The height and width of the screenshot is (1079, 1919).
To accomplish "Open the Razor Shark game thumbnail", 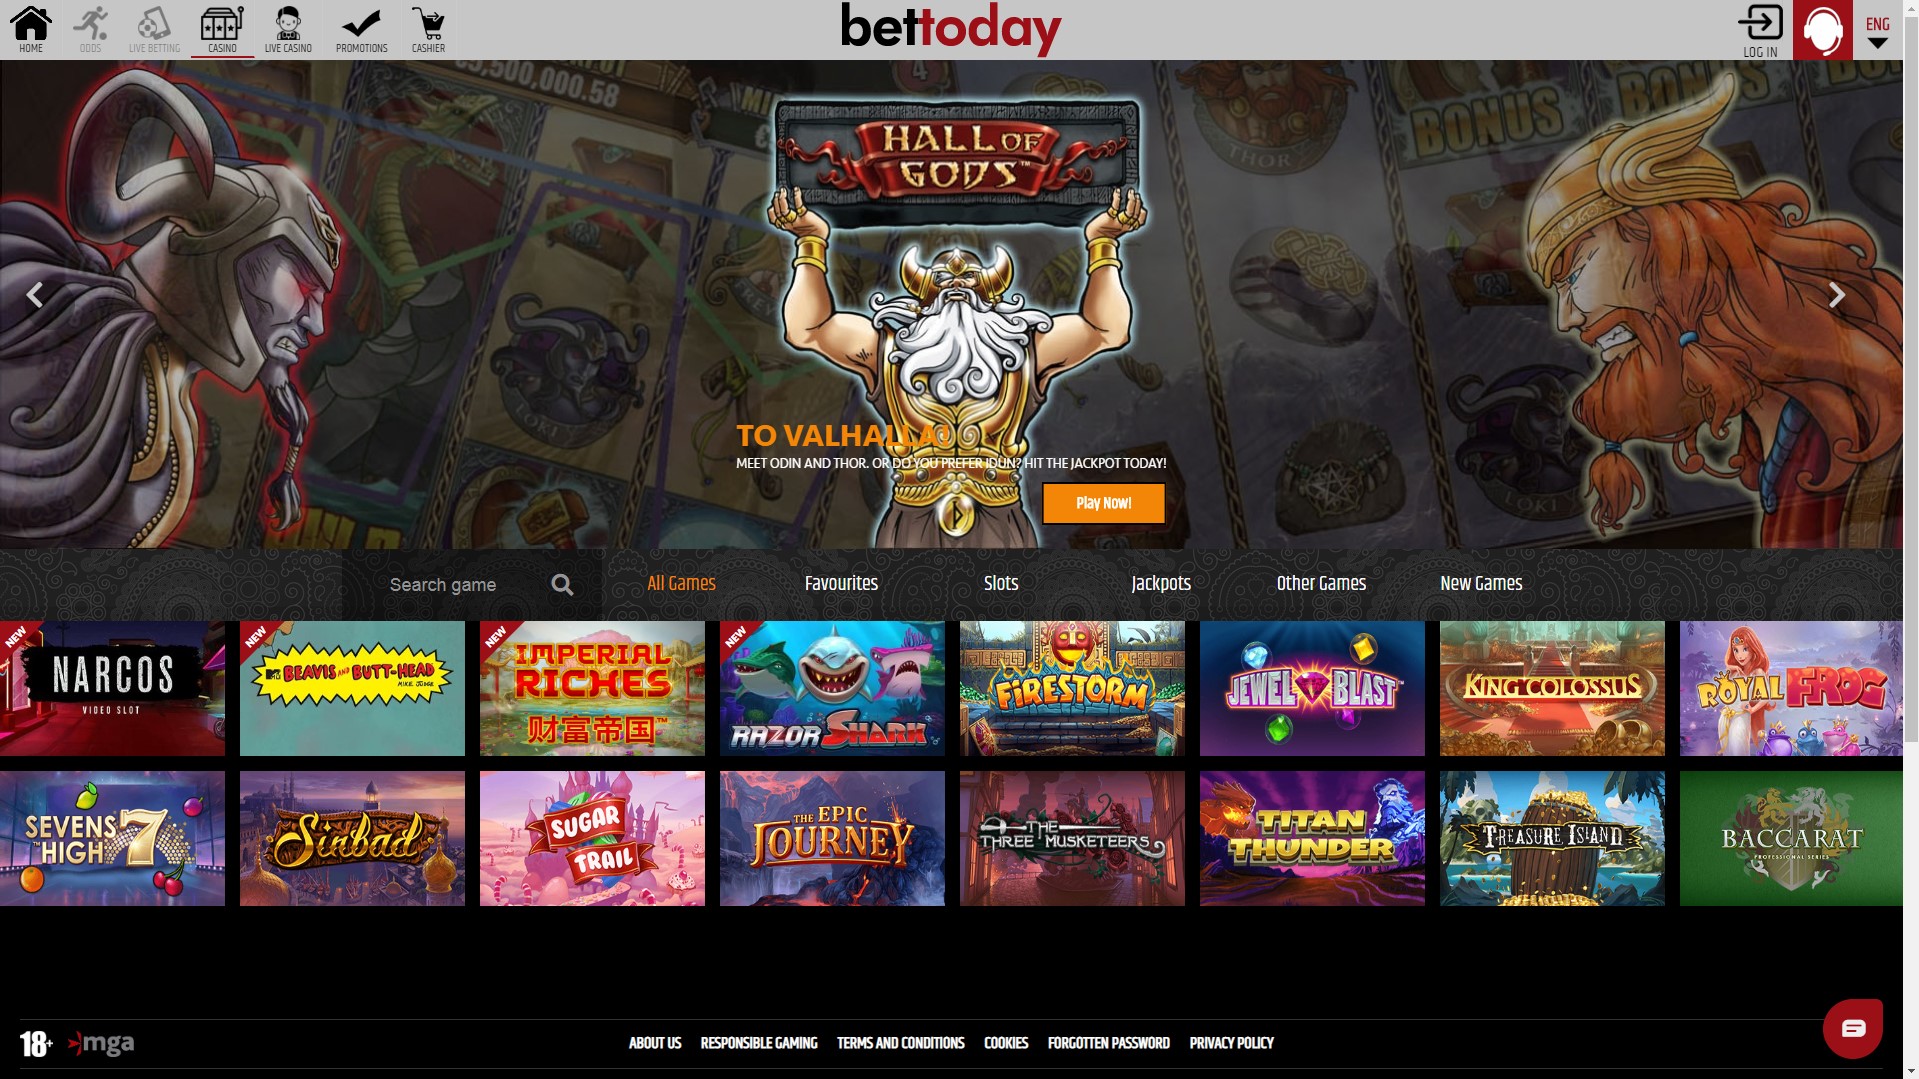I will [832, 688].
